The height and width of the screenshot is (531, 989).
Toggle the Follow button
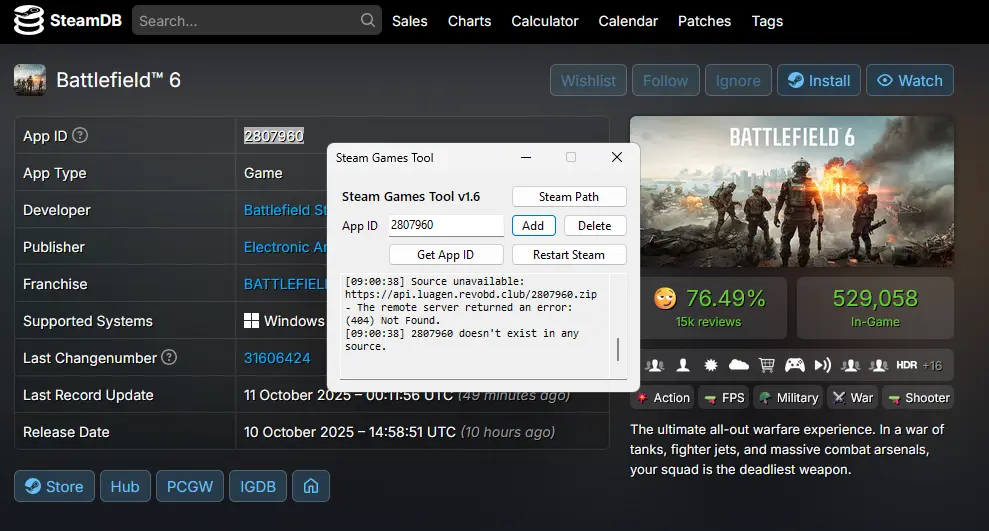point(665,80)
